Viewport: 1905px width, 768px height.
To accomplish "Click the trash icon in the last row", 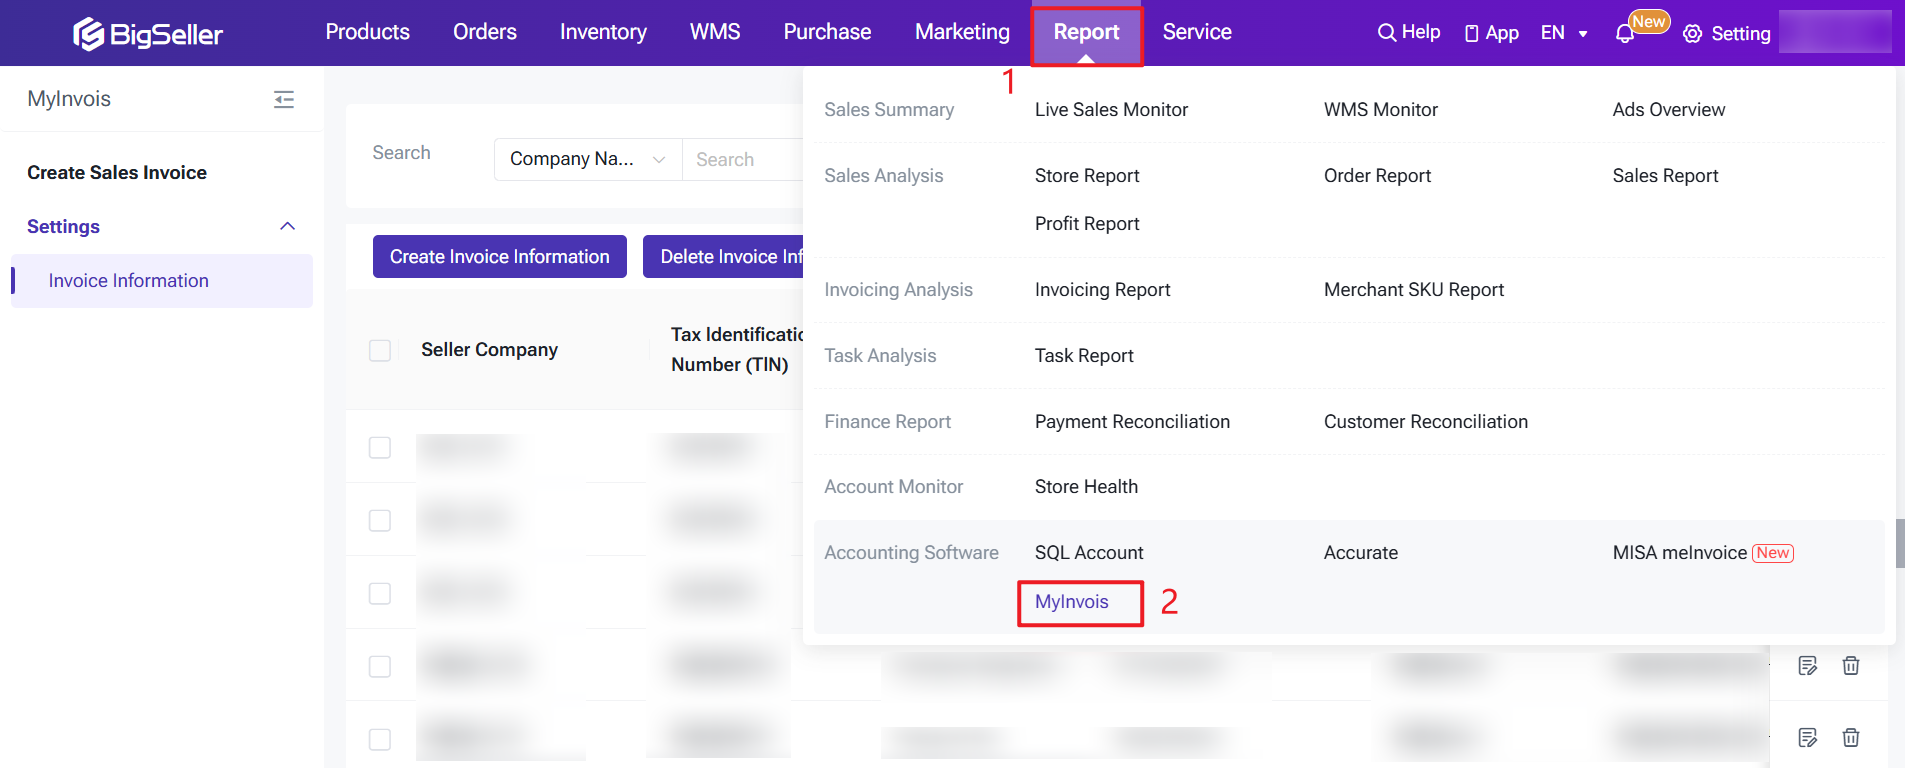I will [1851, 738].
